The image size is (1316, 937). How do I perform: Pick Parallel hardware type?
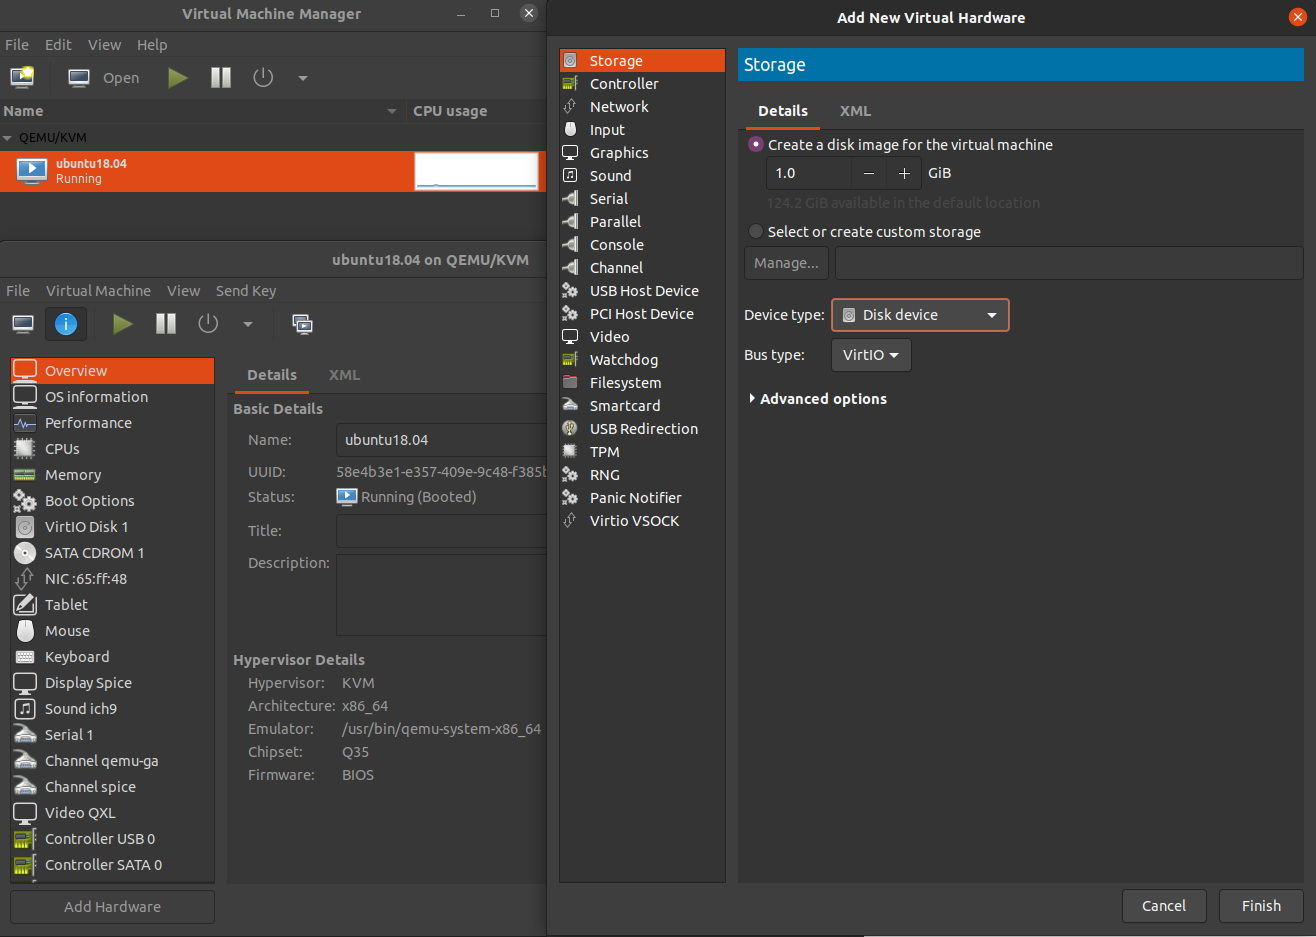[x=642, y=222]
